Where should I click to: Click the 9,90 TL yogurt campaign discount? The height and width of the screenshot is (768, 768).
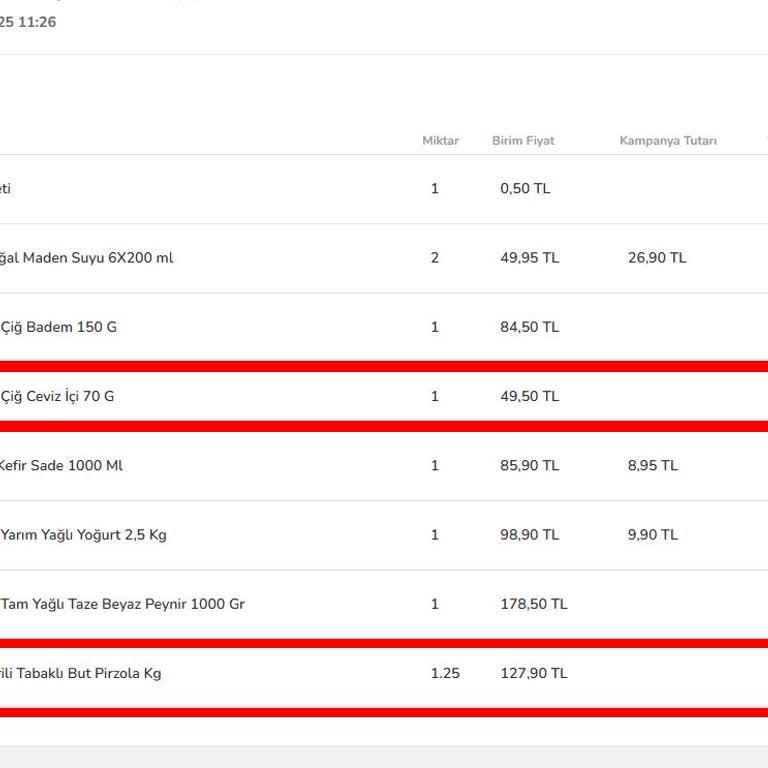tap(653, 535)
